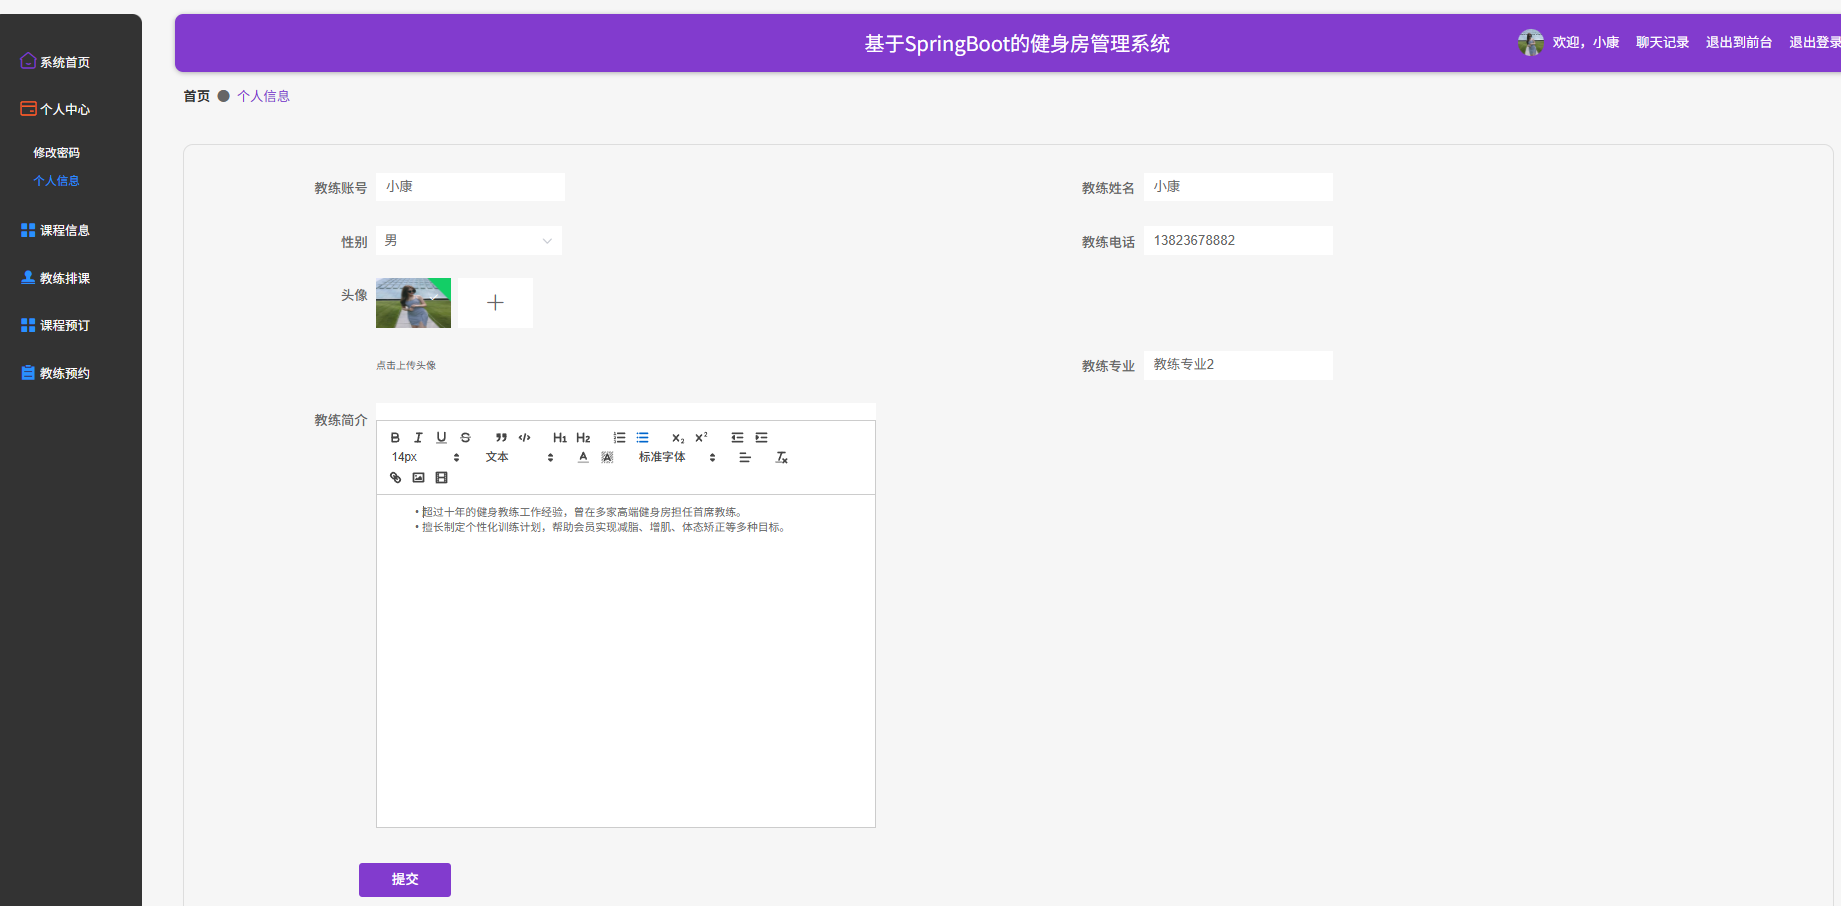Viewport: 1841px width, 906px height.
Task: Open the text background color picker
Action: (x=607, y=457)
